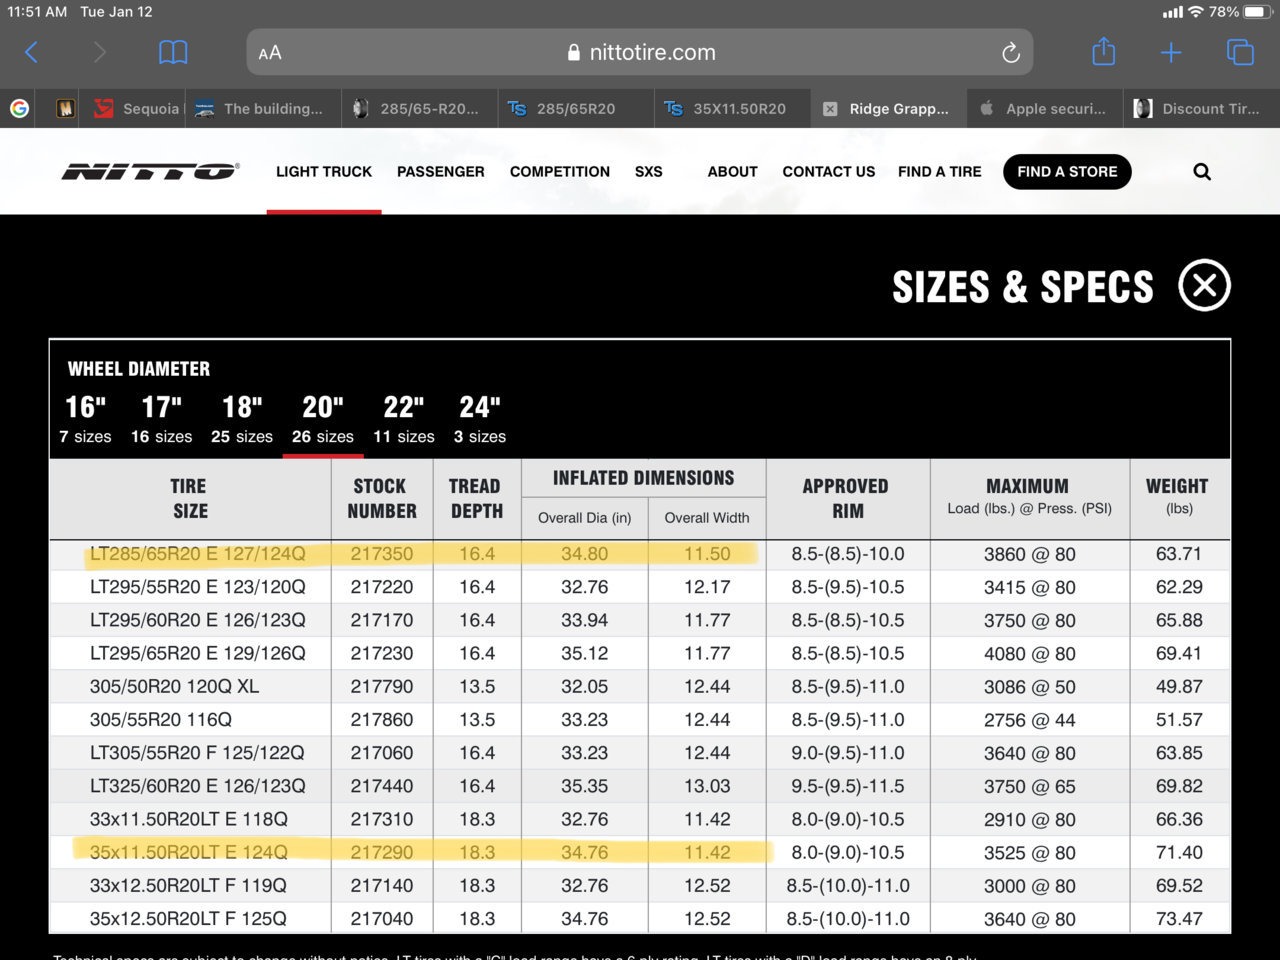Screen dimensions: 1280x960
Task: Switch to the Apple securi... tab
Action: click(1045, 108)
